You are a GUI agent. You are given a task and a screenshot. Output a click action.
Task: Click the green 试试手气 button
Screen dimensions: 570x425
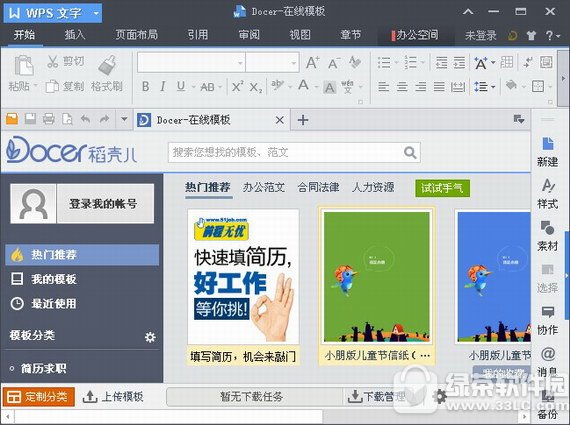[x=442, y=188]
